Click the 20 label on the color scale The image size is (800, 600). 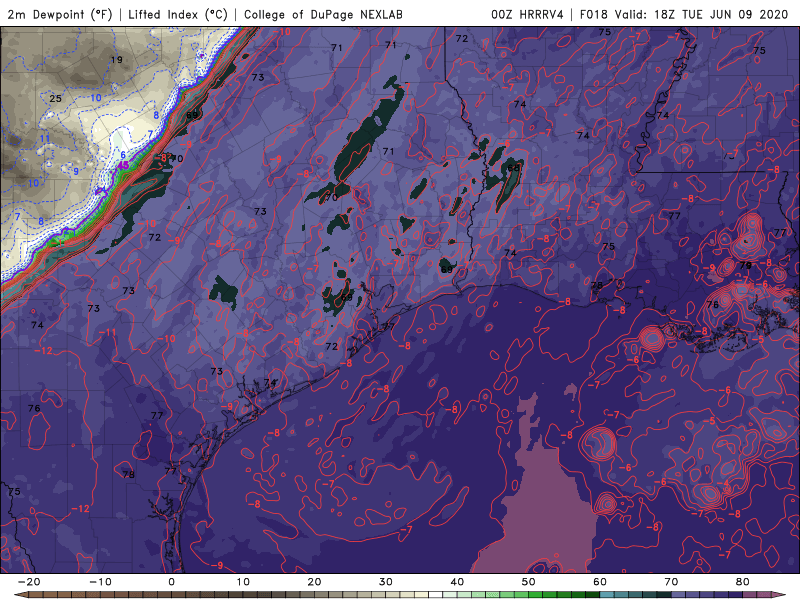coord(314,582)
